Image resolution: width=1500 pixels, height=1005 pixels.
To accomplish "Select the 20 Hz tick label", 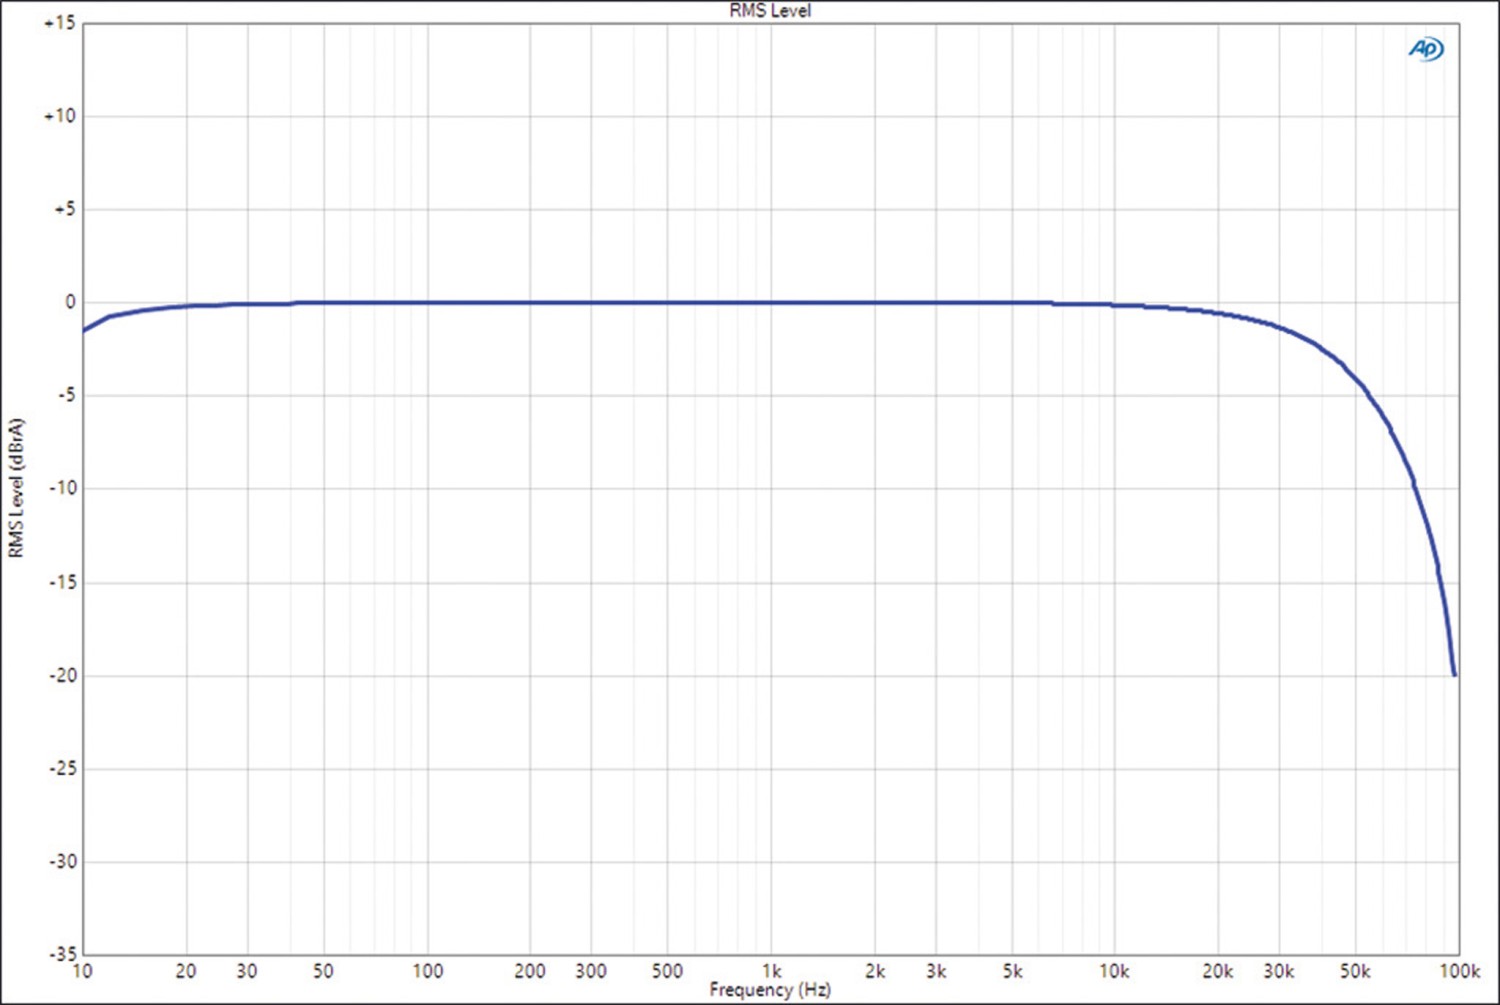I will 186,971.
